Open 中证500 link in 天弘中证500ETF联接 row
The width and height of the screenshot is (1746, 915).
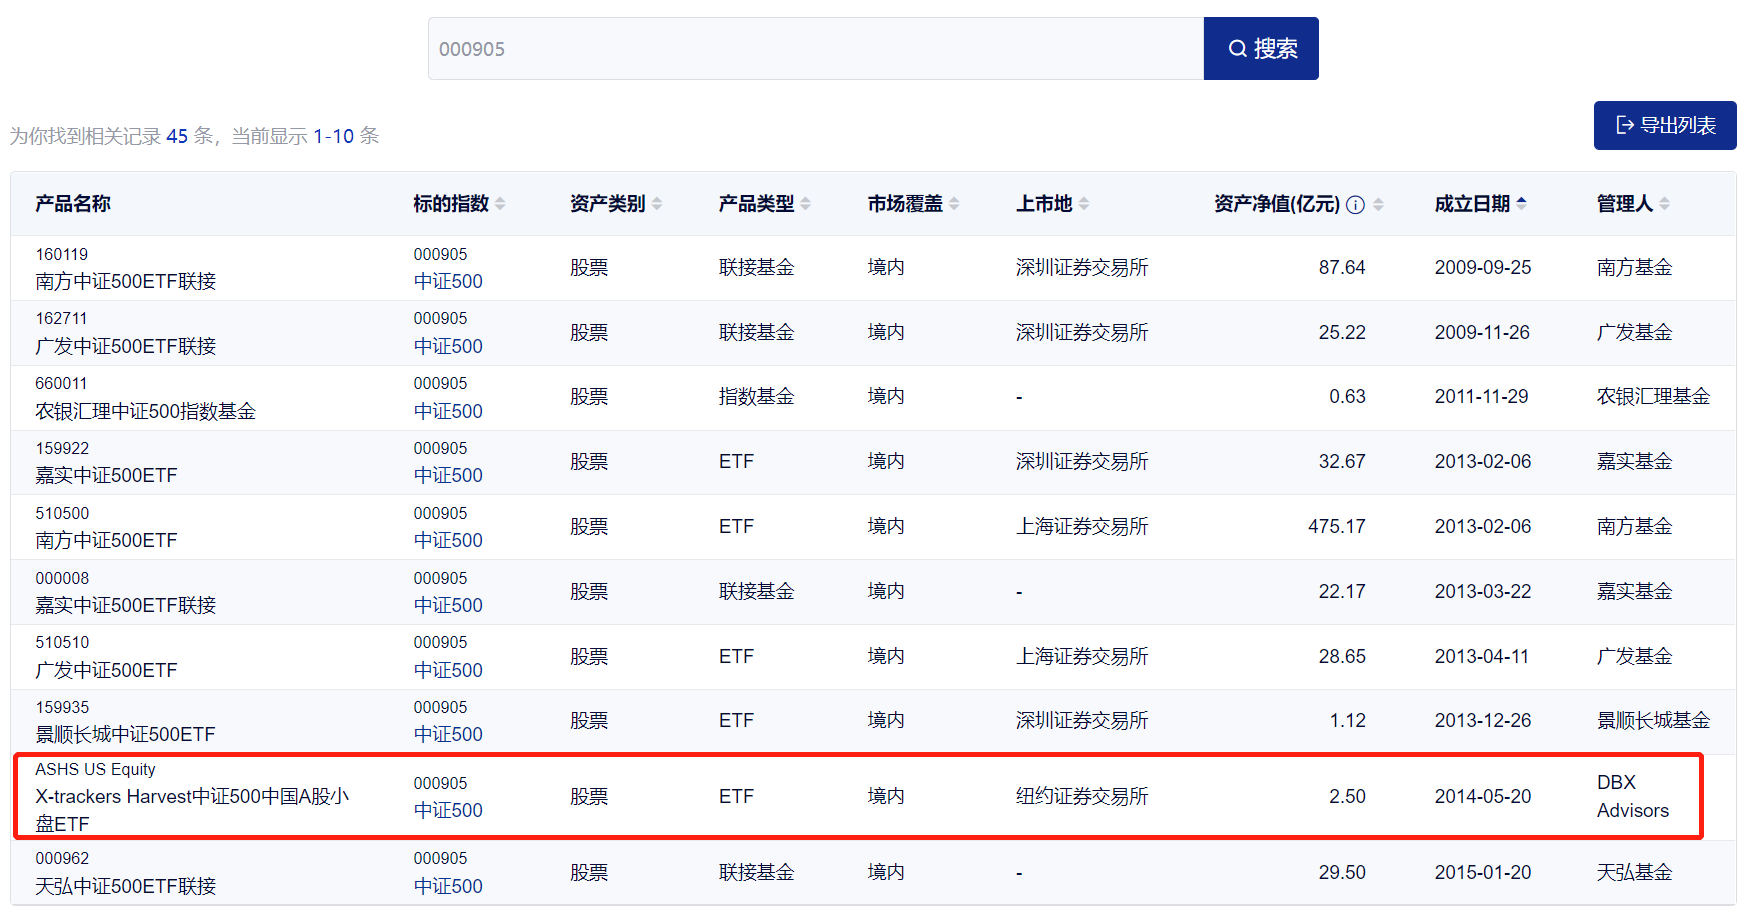tap(448, 887)
